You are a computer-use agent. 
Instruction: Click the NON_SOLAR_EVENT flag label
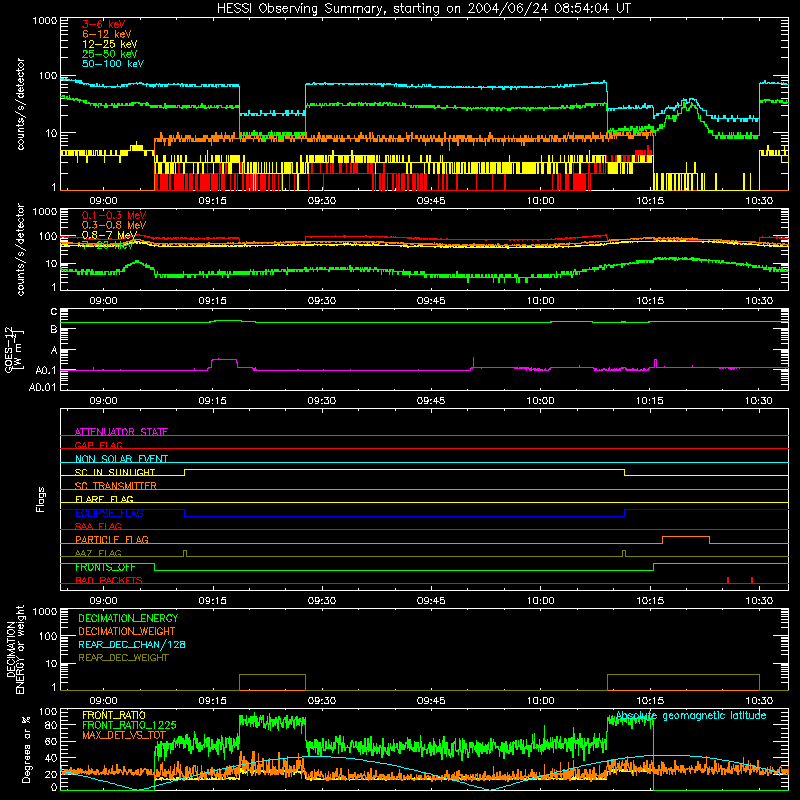tap(121, 459)
